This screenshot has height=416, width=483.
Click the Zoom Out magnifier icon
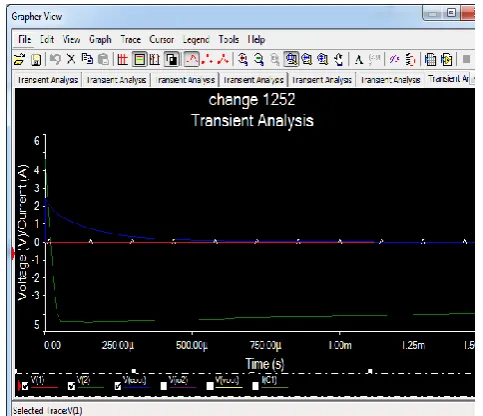tap(259, 59)
